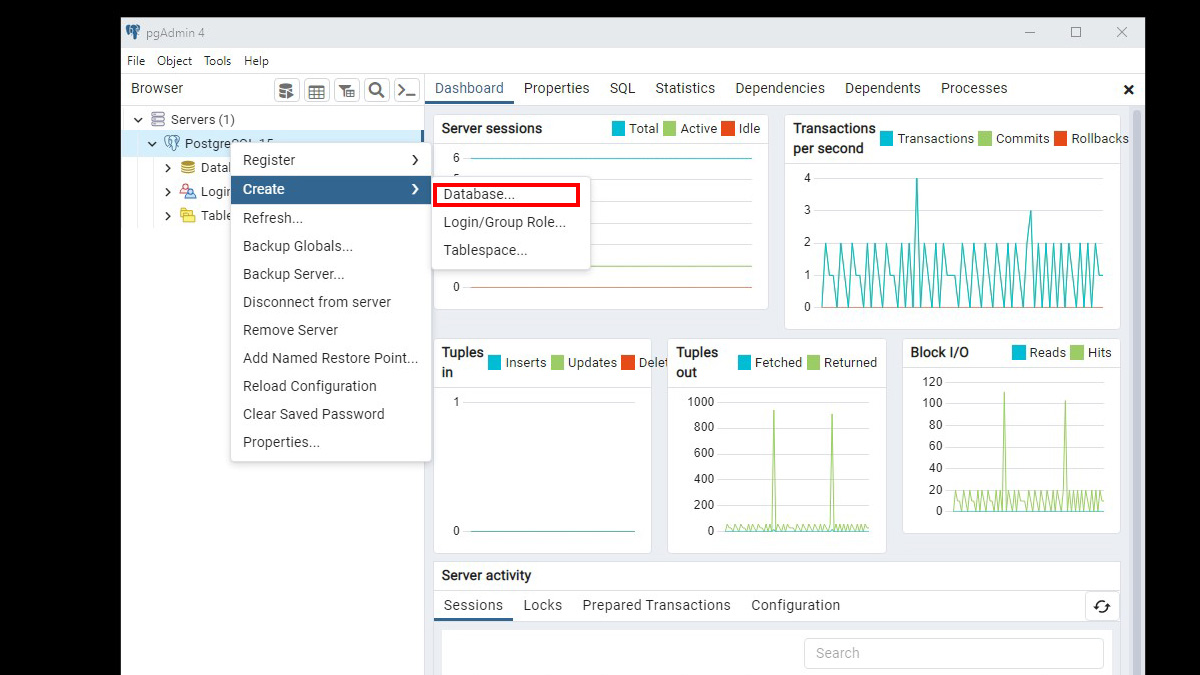The width and height of the screenshot is (1200, 675).
Task: Choose Backup Globals... in context menu
Action: click(x=297, y=246)
